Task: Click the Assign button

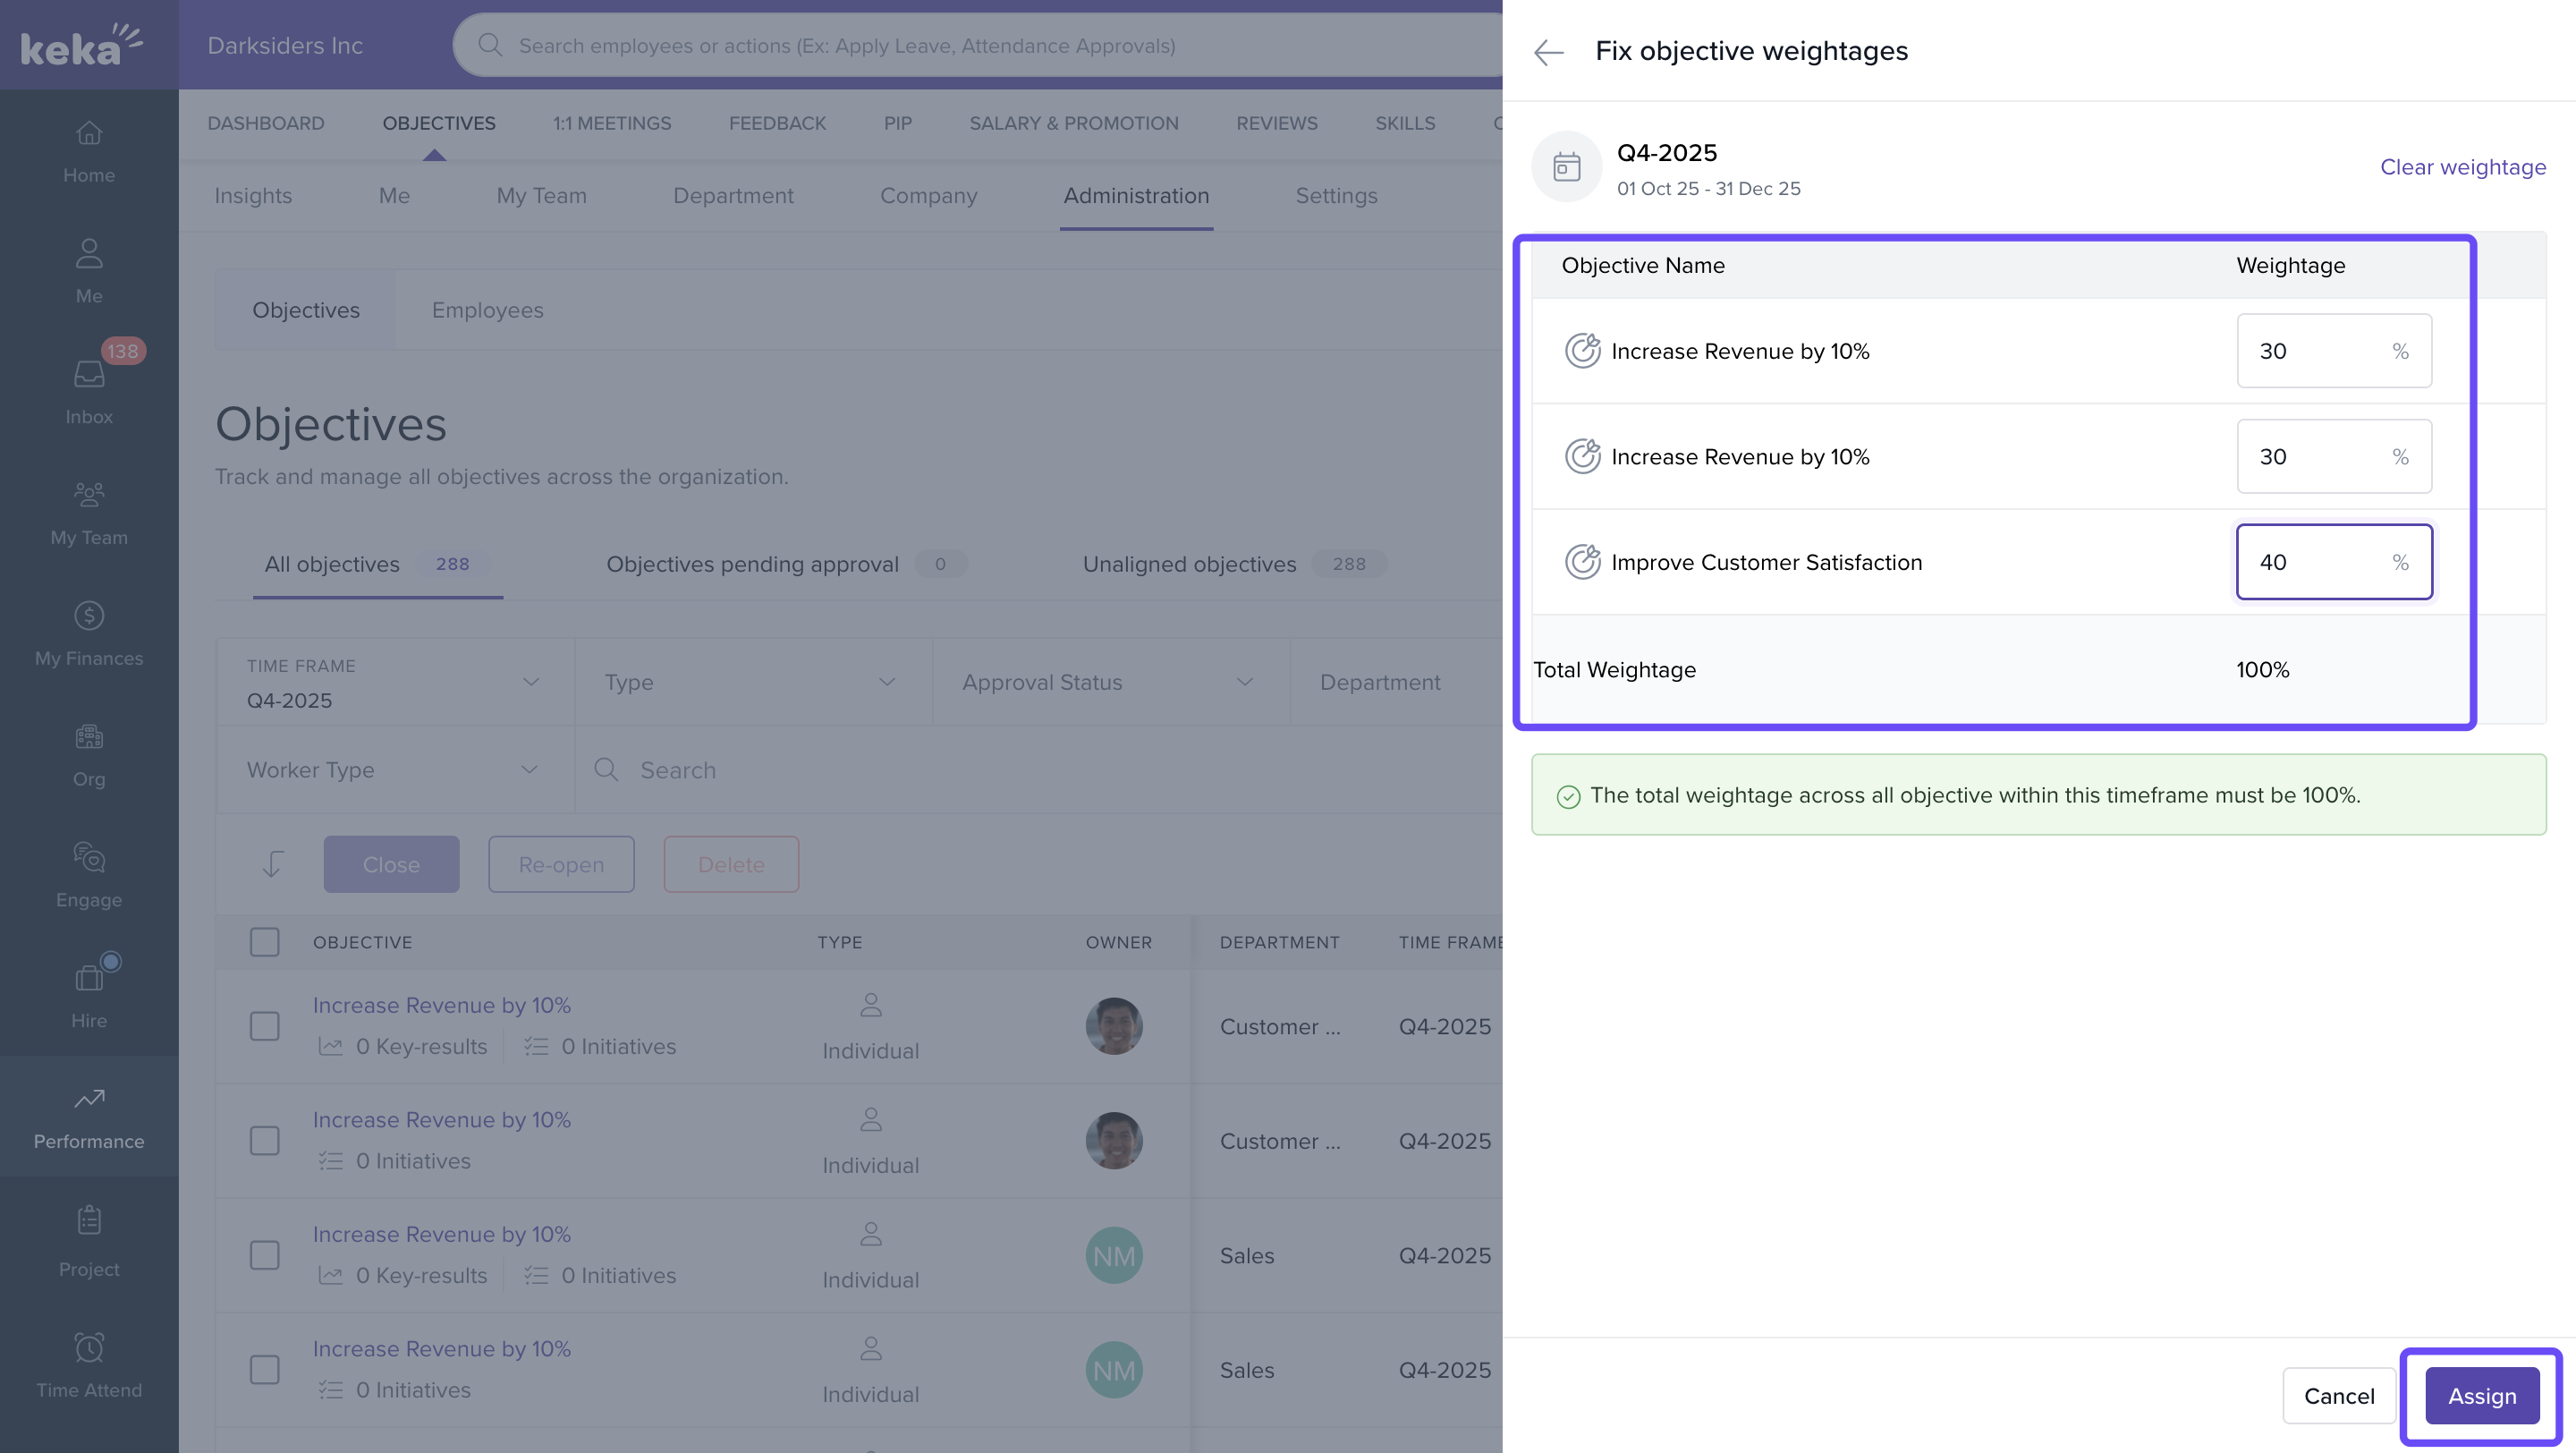Action: click(x=2481, y=1396)
